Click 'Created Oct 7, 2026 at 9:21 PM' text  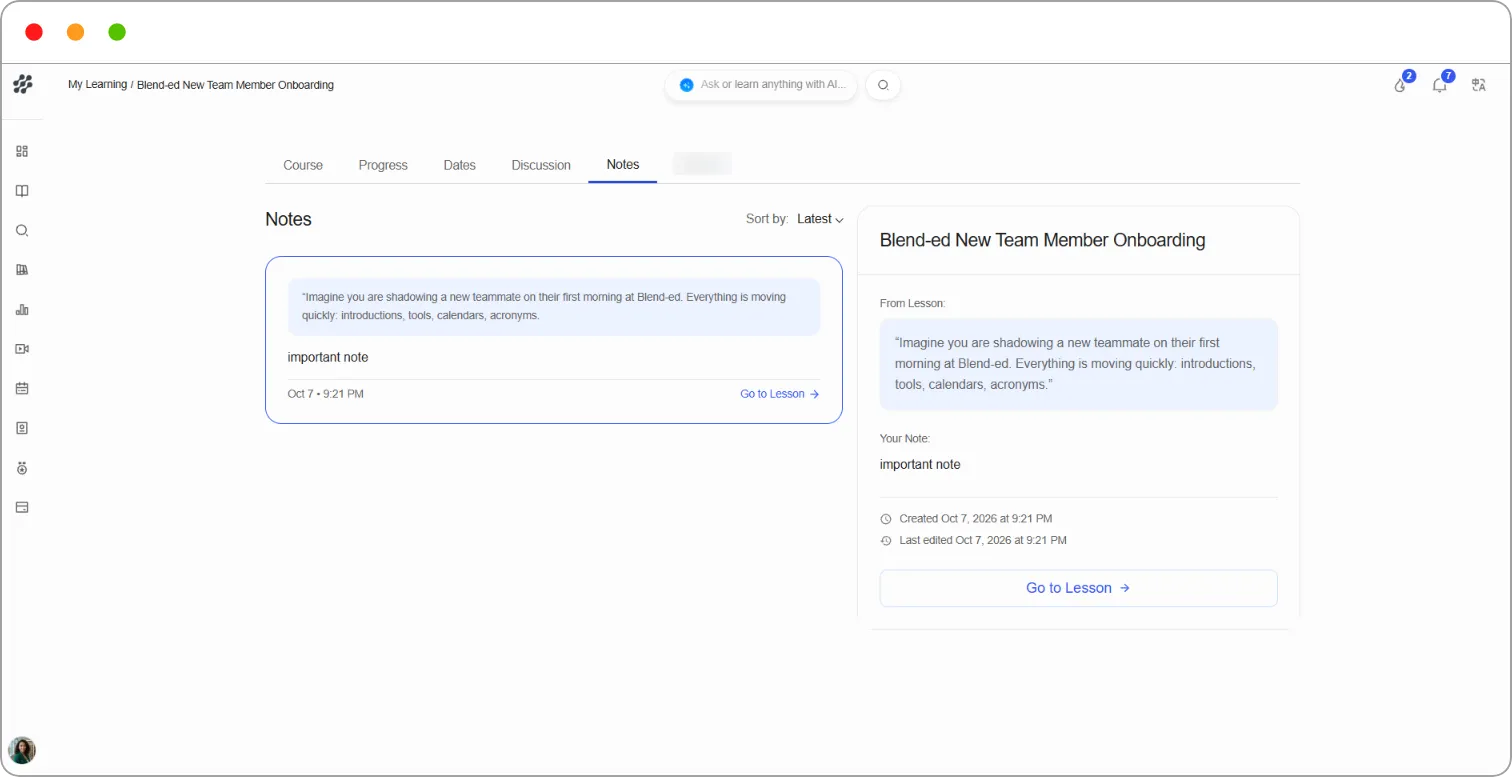pos(975,519)
